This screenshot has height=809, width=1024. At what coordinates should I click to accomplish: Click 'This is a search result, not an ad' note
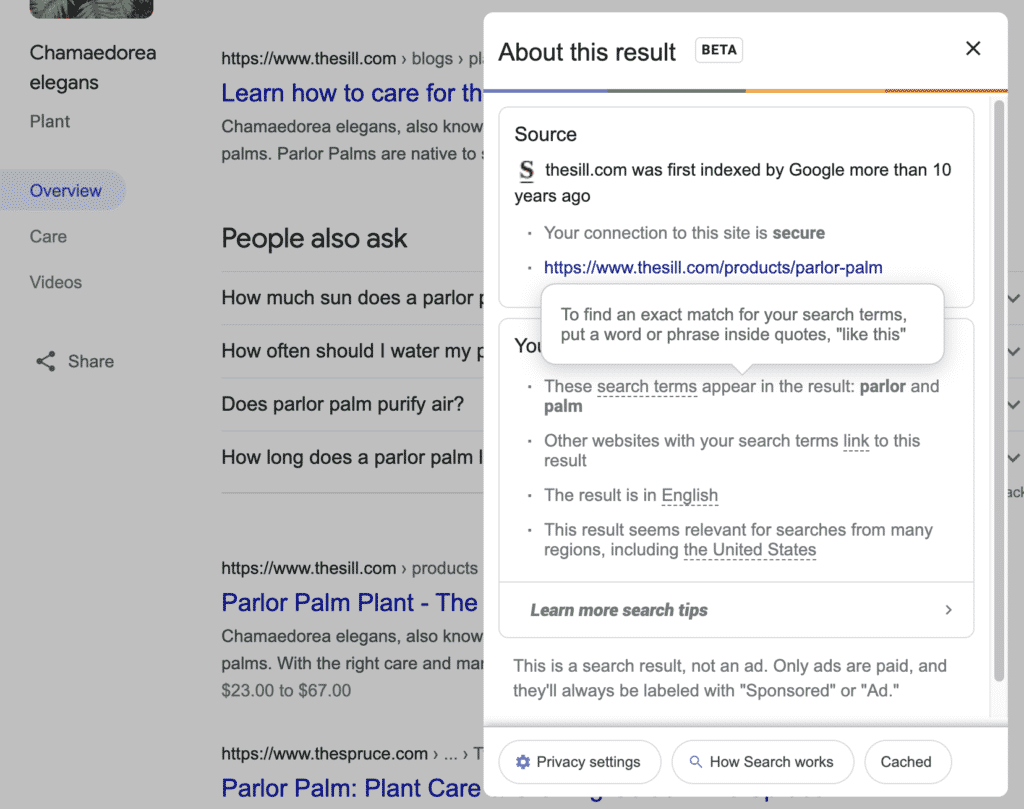point(729,678)
